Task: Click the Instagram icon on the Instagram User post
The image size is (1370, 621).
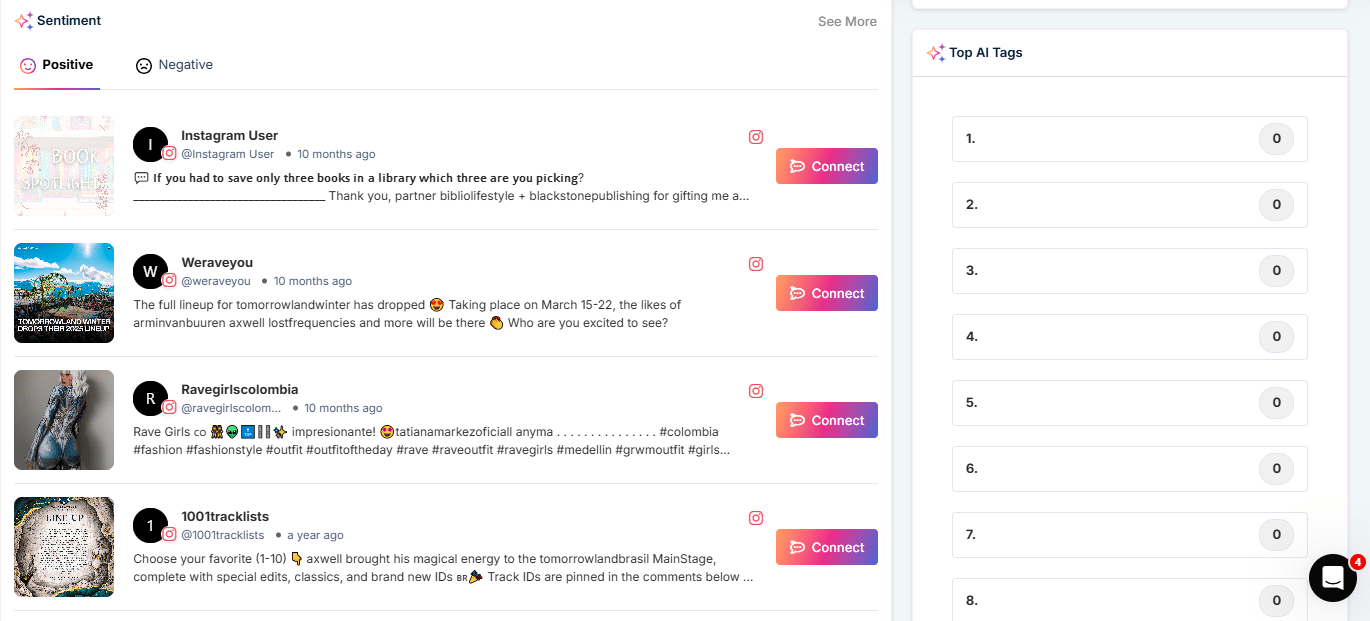Action: point(756,137)
